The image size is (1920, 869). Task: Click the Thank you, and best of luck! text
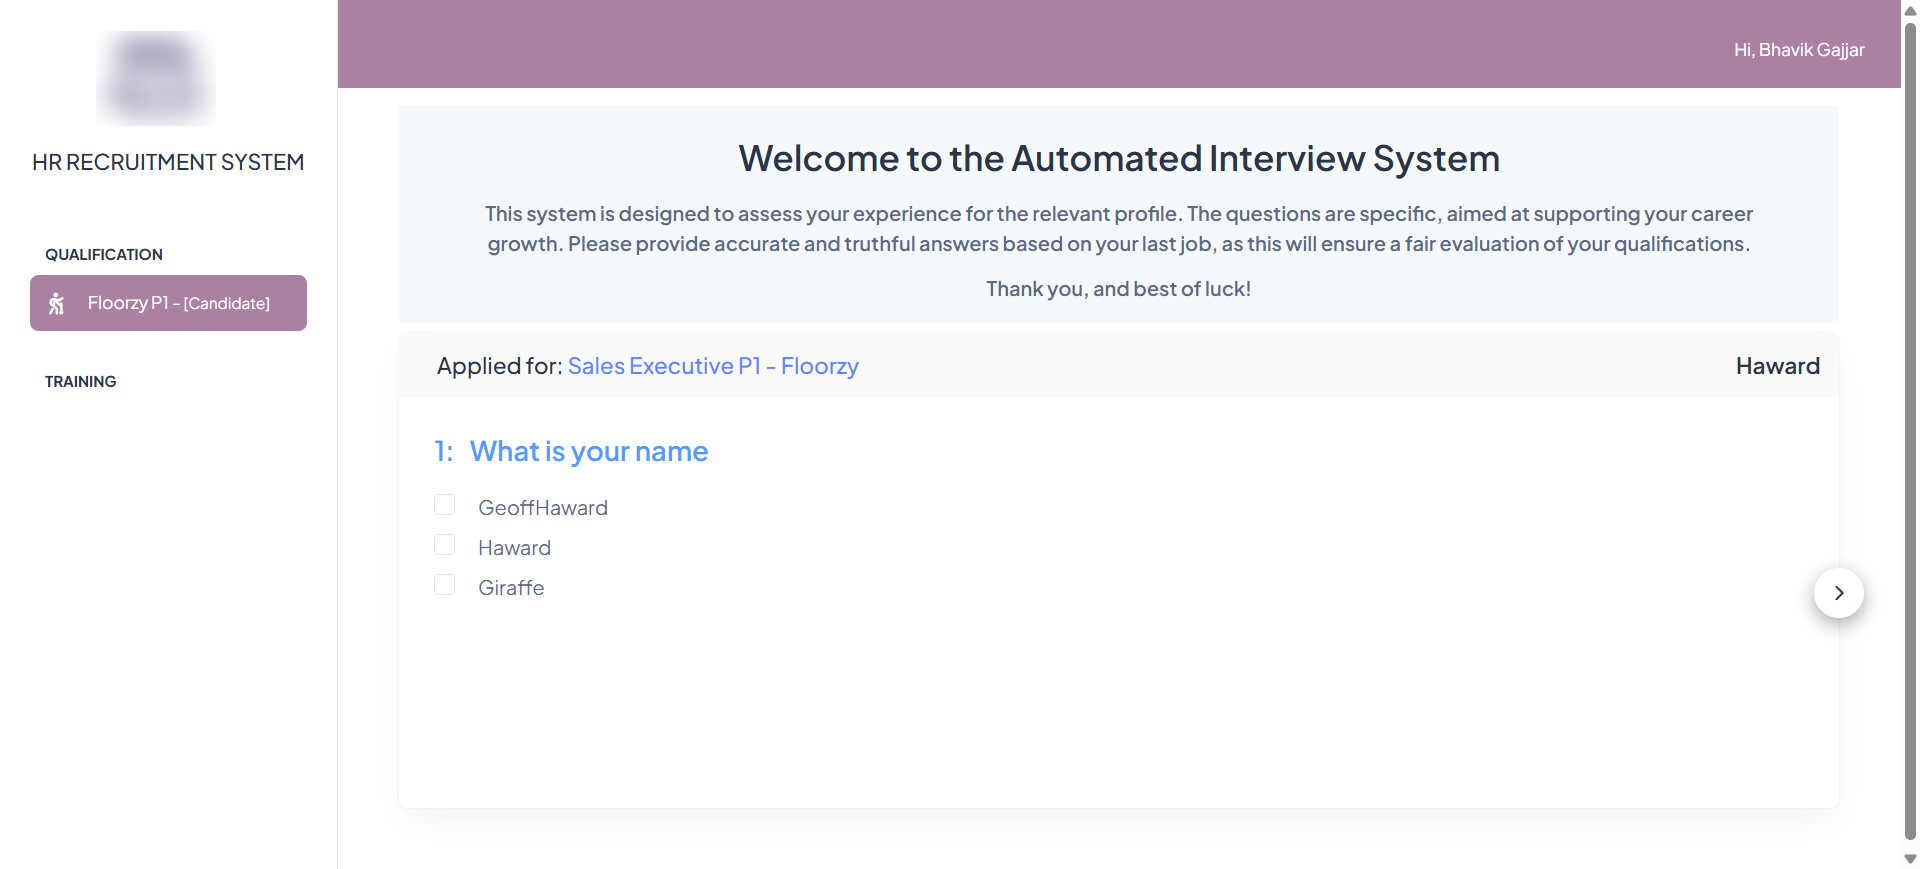[x=1118, y=289]
